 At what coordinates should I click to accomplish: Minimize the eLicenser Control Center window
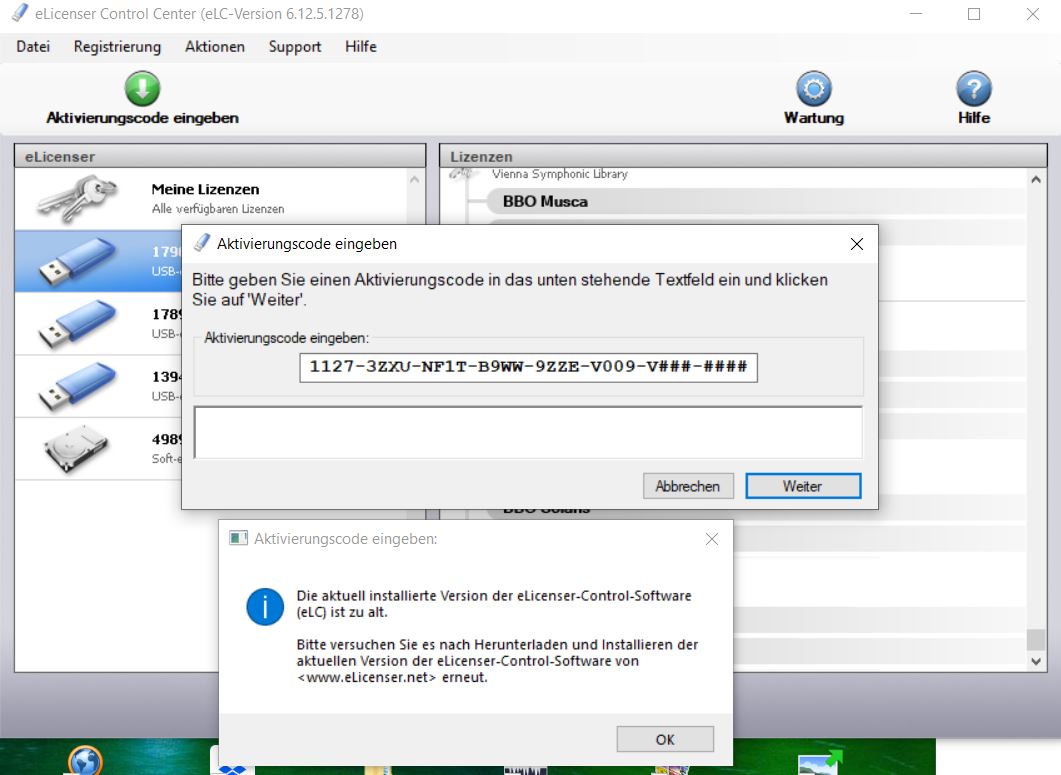click(916, 14)
